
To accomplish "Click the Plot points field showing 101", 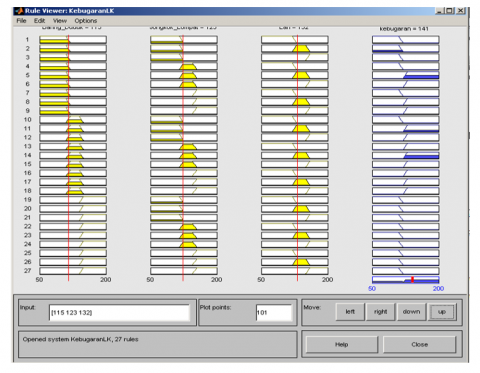I will (274, 312).
